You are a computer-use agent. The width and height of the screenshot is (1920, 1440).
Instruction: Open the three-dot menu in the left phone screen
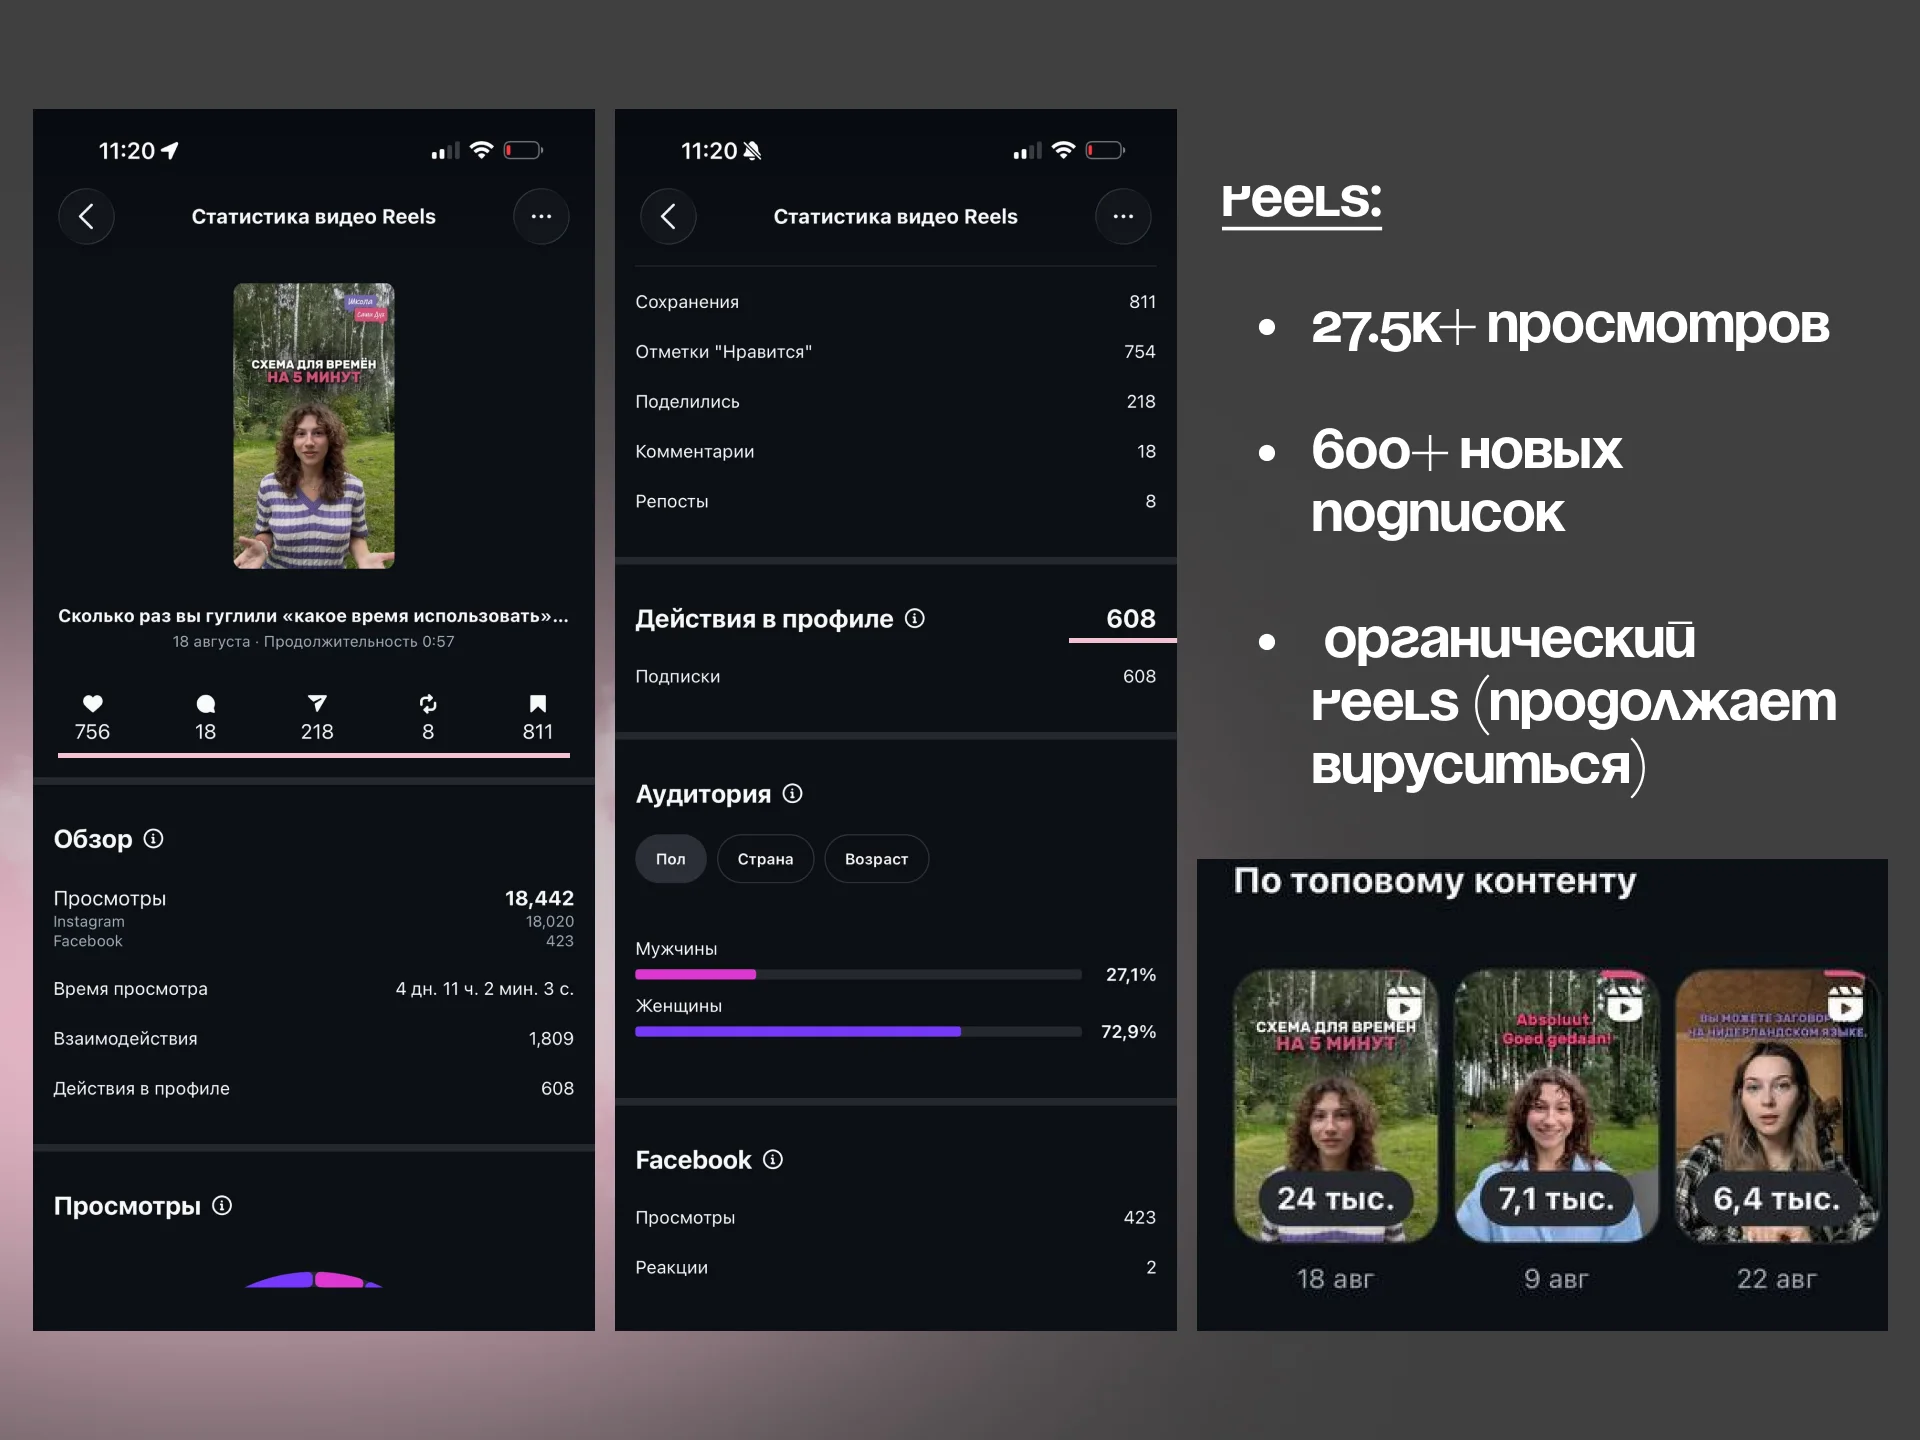point(541,216)
